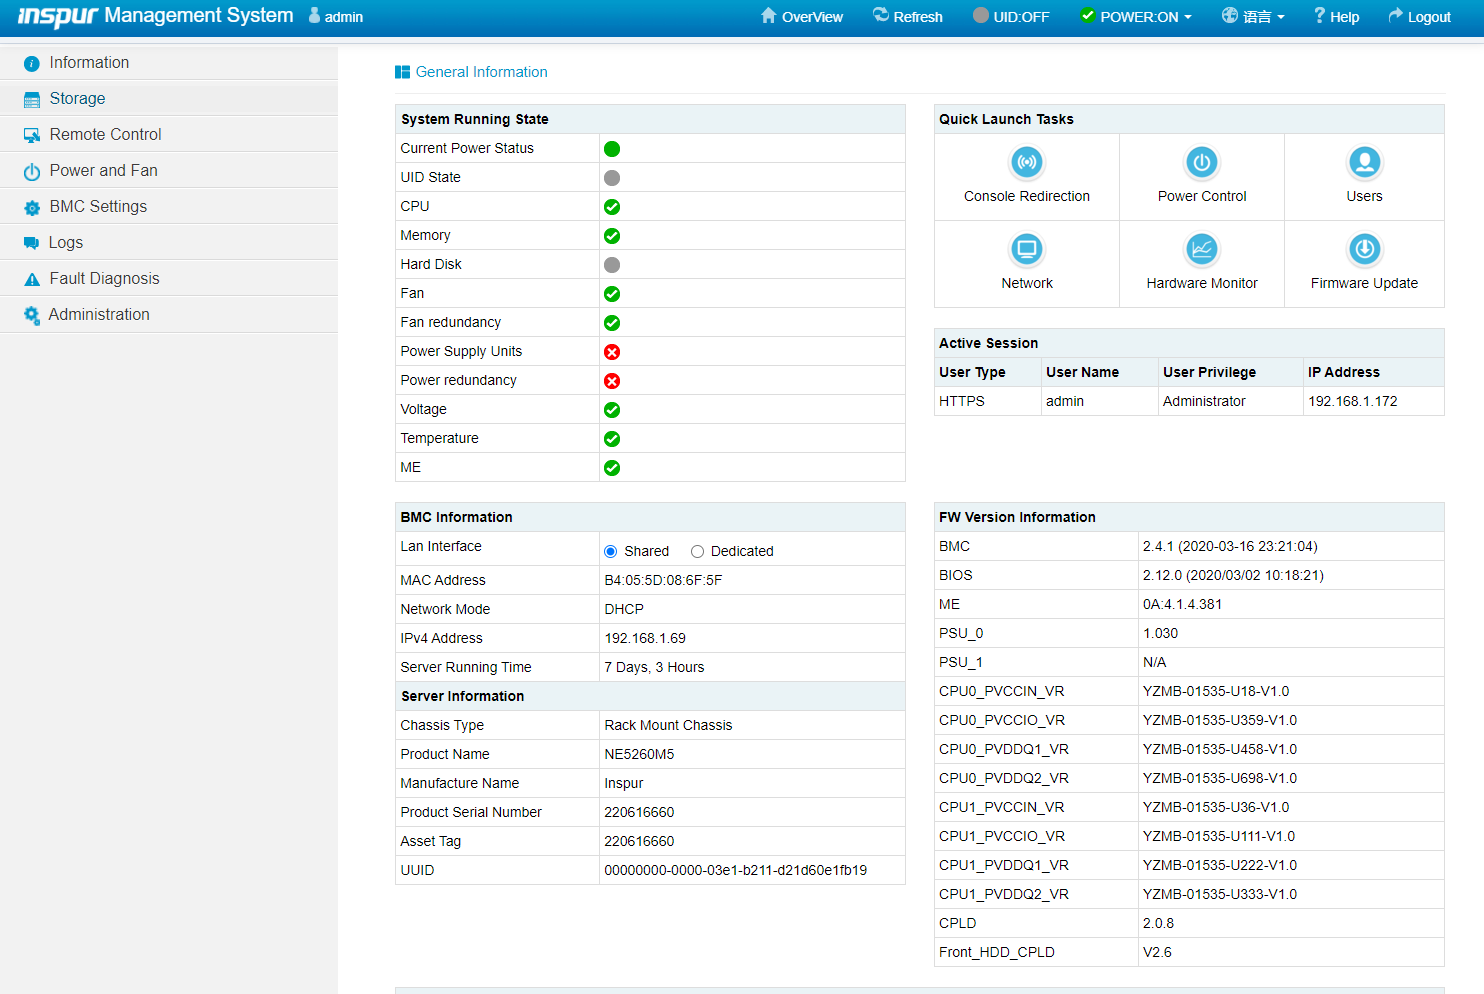Open the Users quick launch icon

(x=1364, y=163)
